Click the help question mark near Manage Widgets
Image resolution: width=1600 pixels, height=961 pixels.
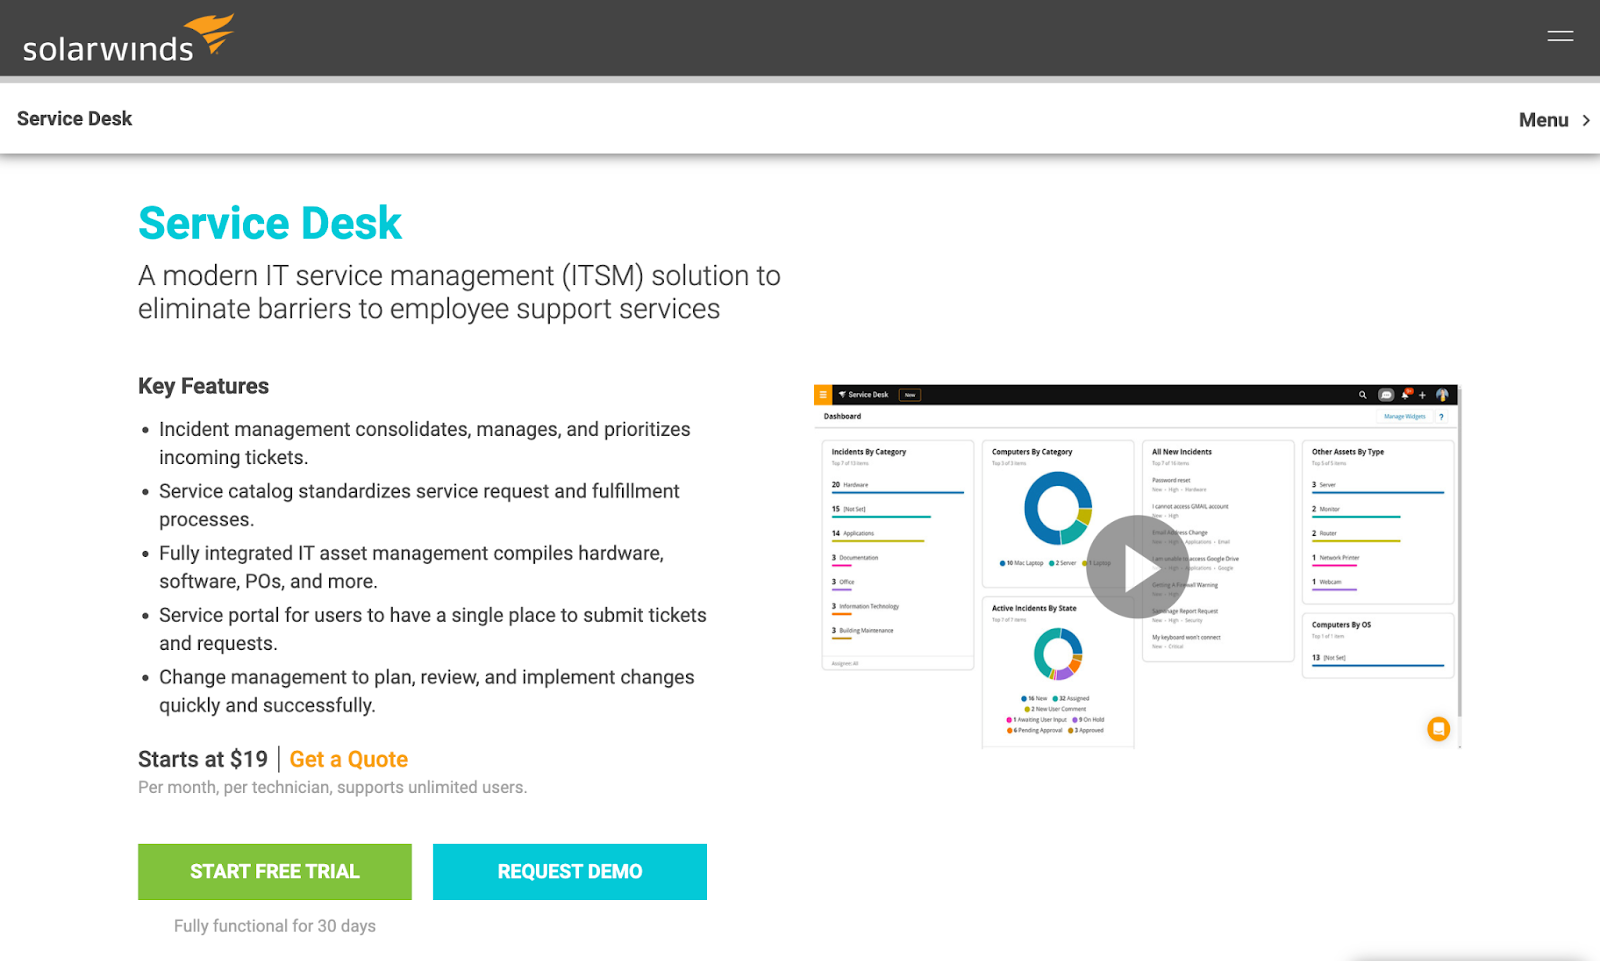1440,416
